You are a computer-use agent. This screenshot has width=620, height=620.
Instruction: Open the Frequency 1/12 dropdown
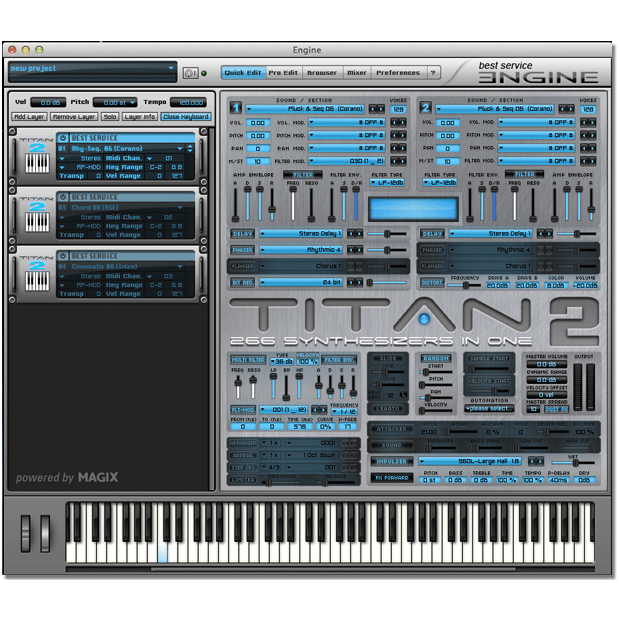(344, 411)
